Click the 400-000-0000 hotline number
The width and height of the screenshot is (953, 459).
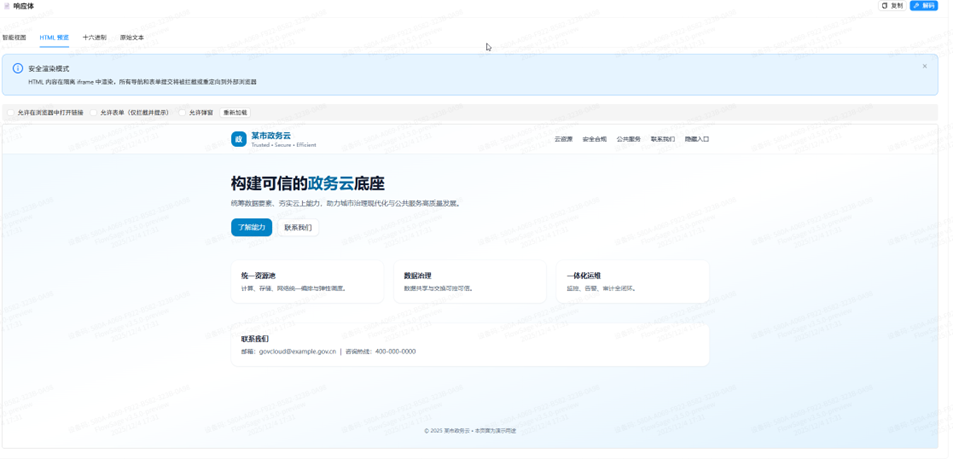pos(396,351)
